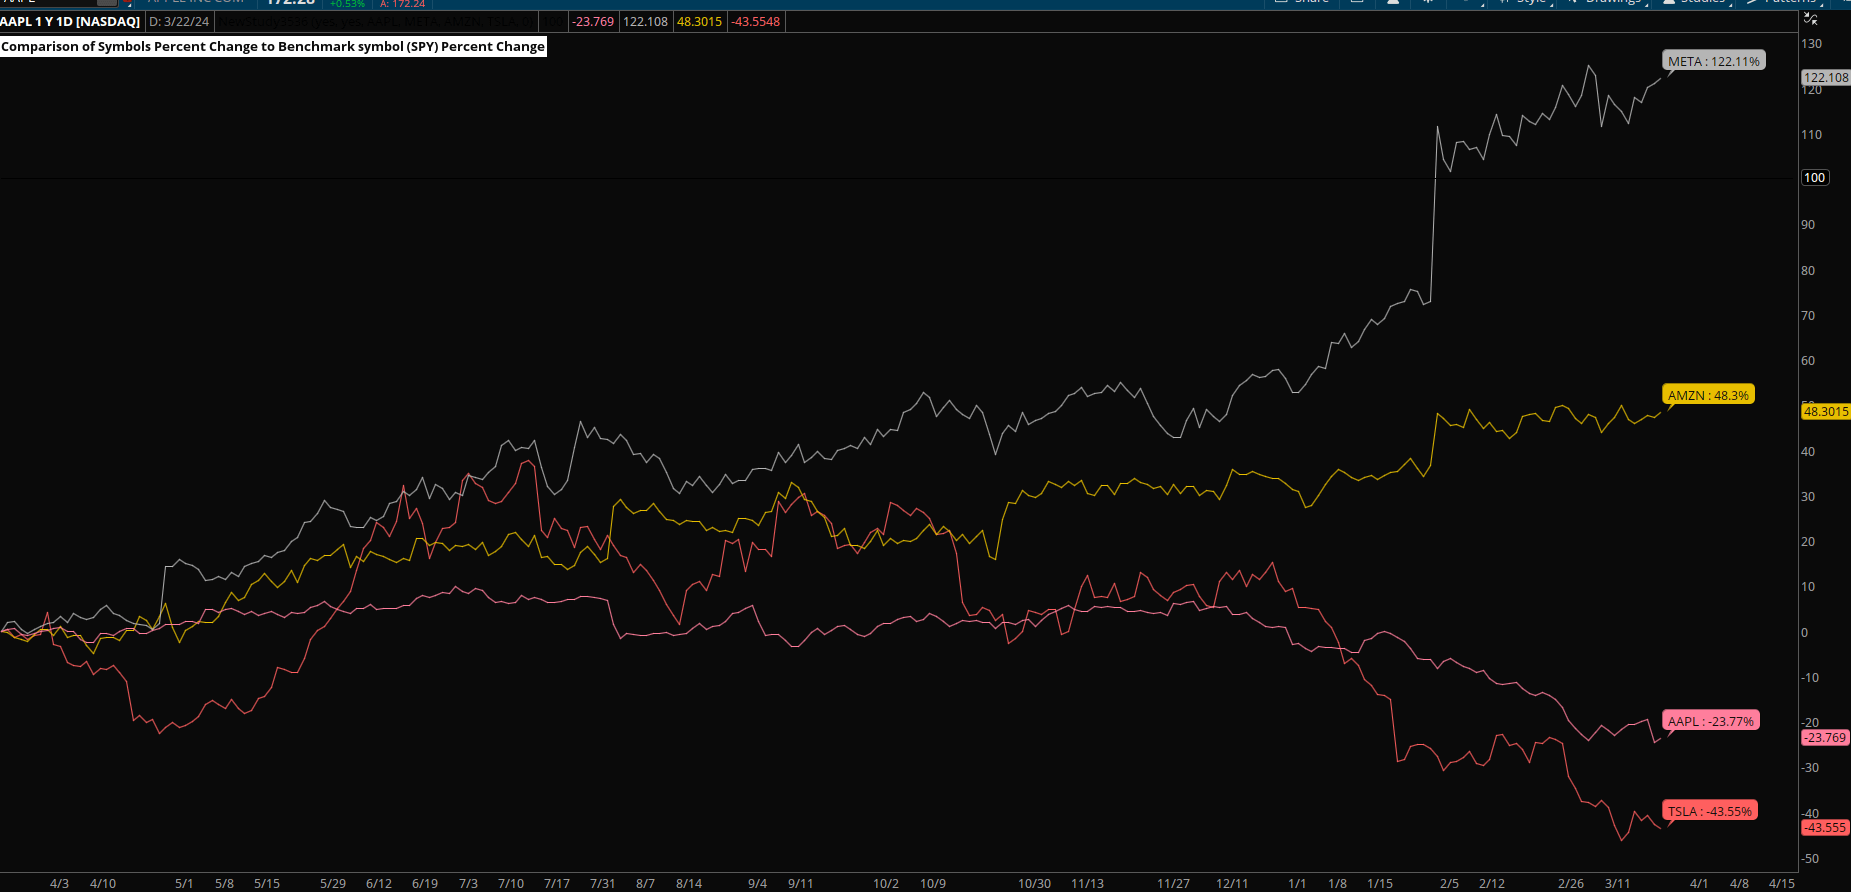
Task: Click the -10 label on the price axis
Action: pyautogui.click(x=1810, y=677)
